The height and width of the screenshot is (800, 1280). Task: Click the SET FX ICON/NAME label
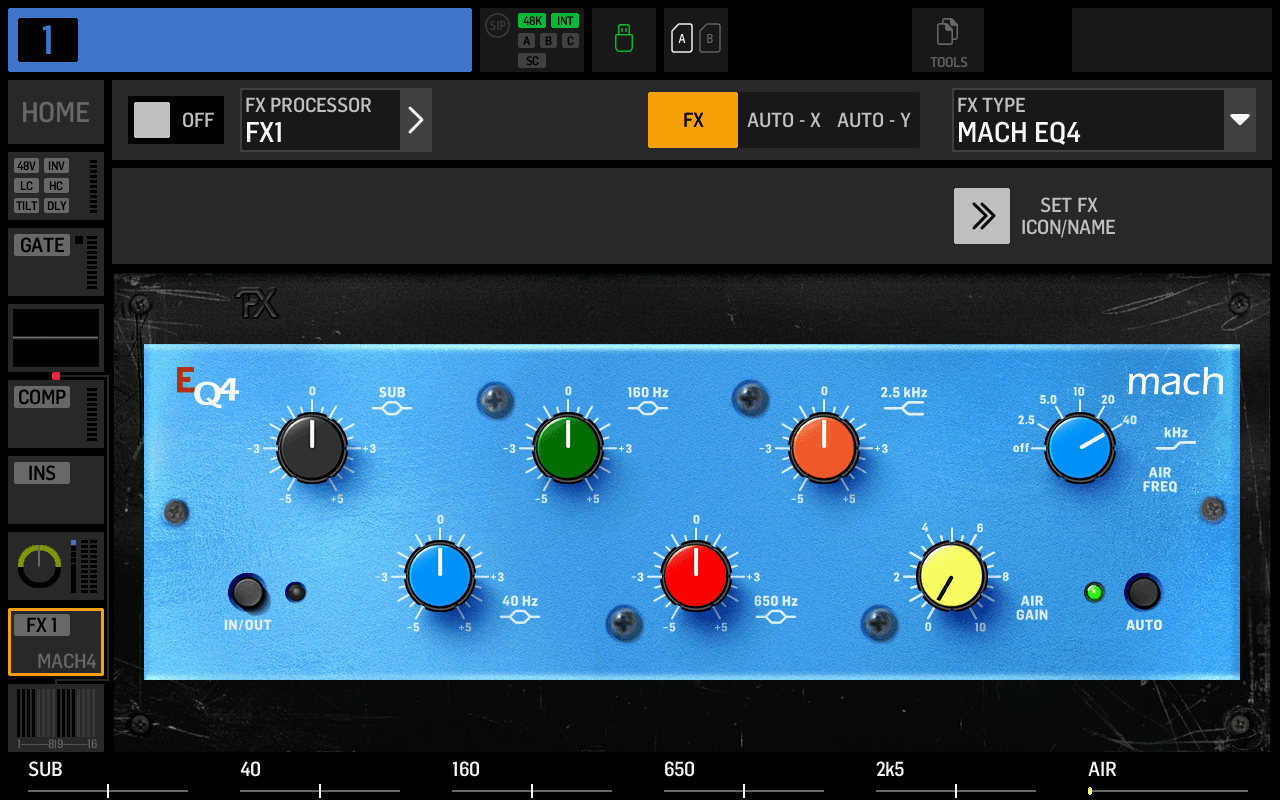coord(1068,216)
